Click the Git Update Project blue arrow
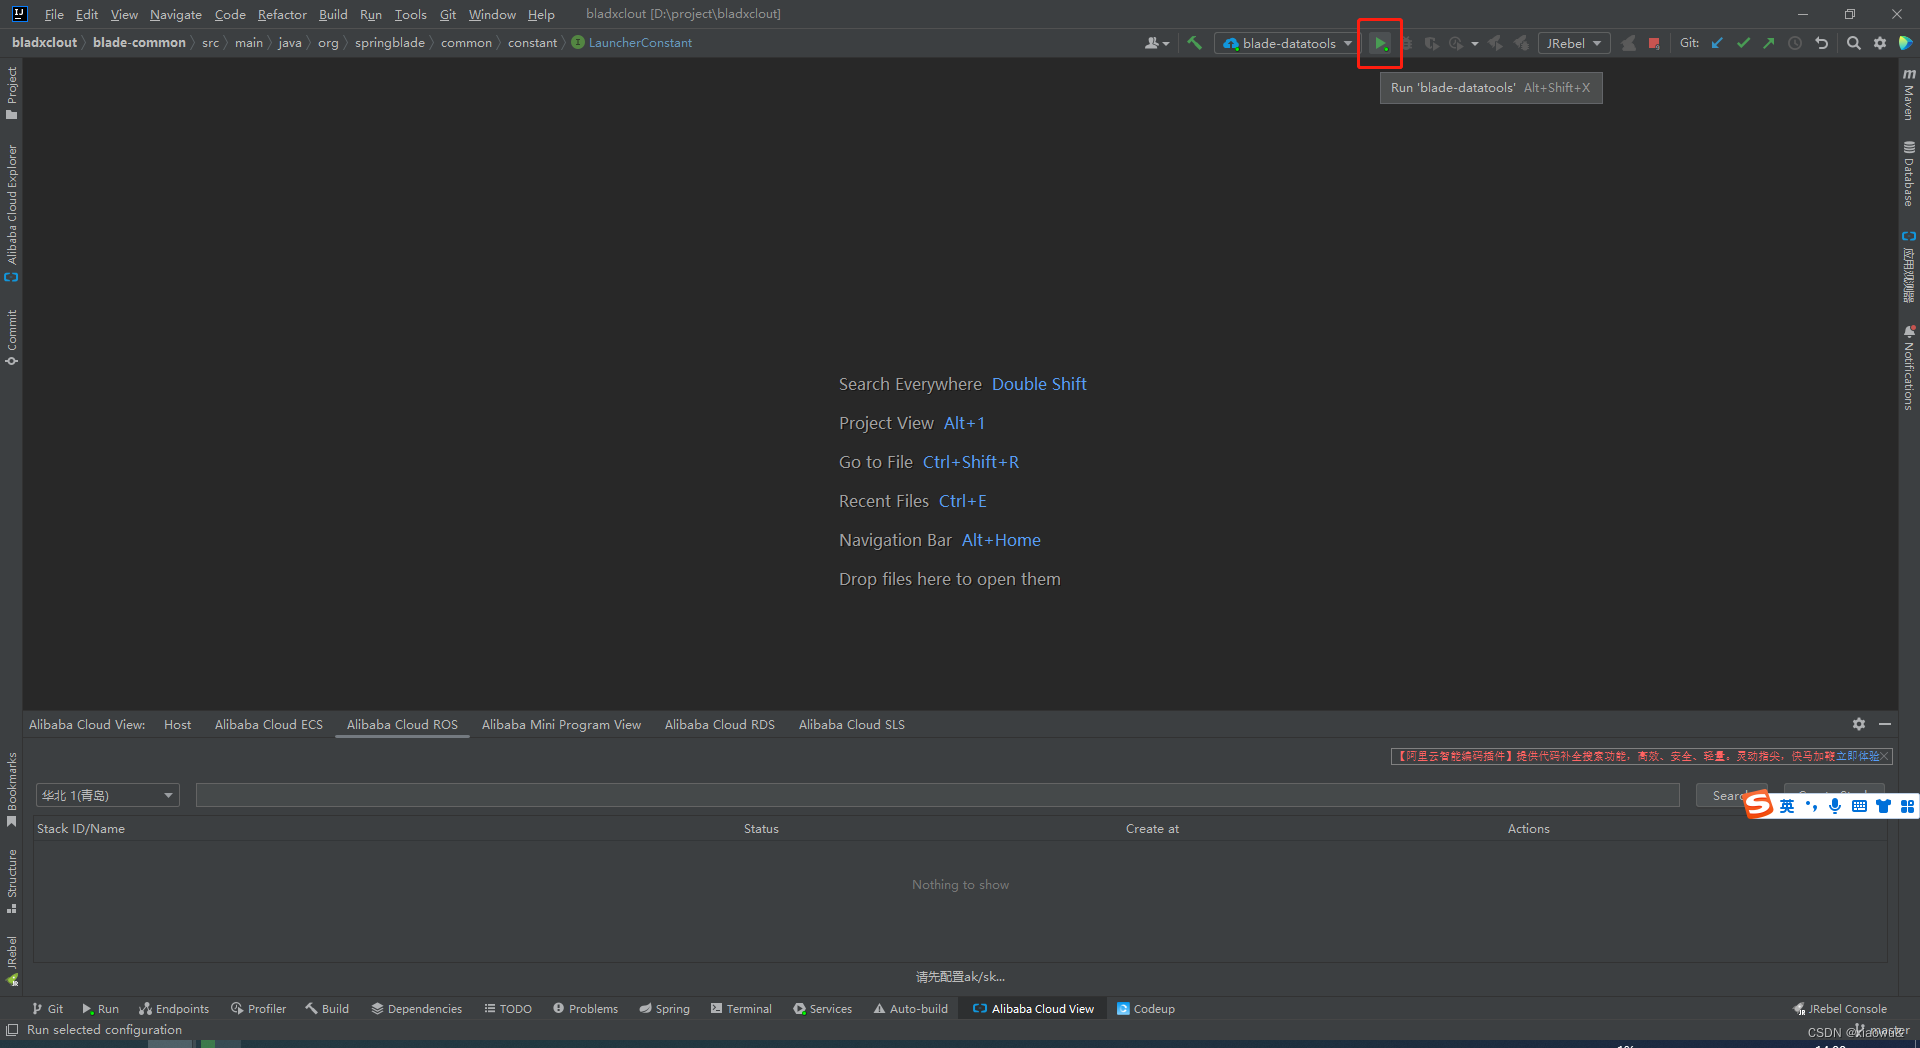Screen dimensions: 1920x1048 tap(1717, 43)
